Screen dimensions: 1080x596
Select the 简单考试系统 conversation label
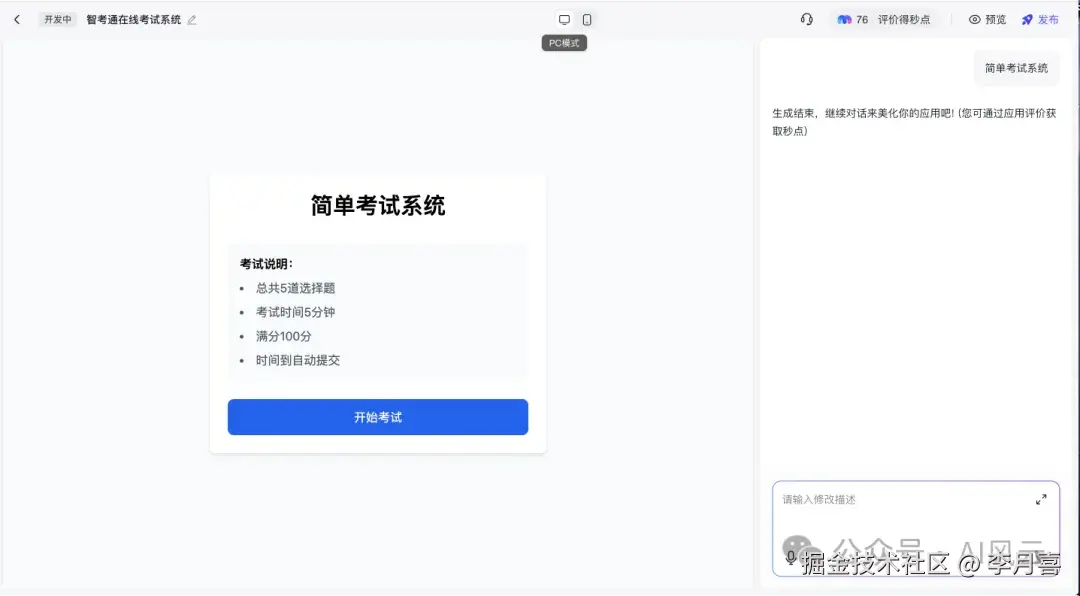click(x=1016, y=68)
